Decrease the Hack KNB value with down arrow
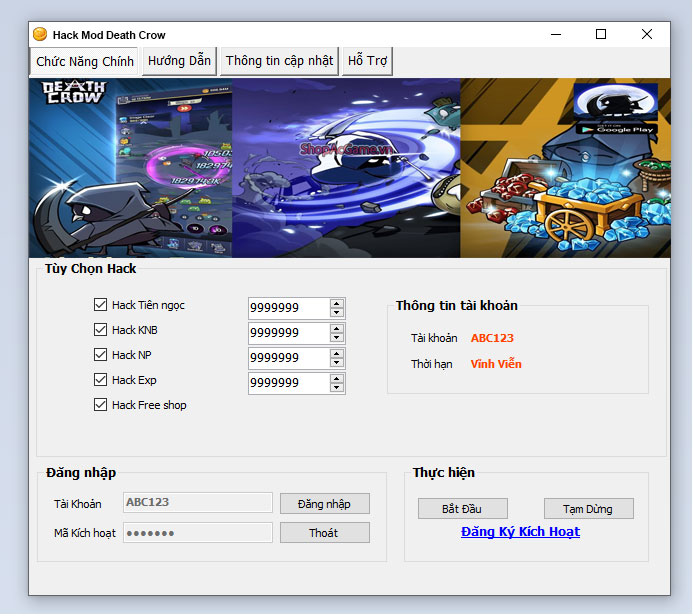 point(337,338)
